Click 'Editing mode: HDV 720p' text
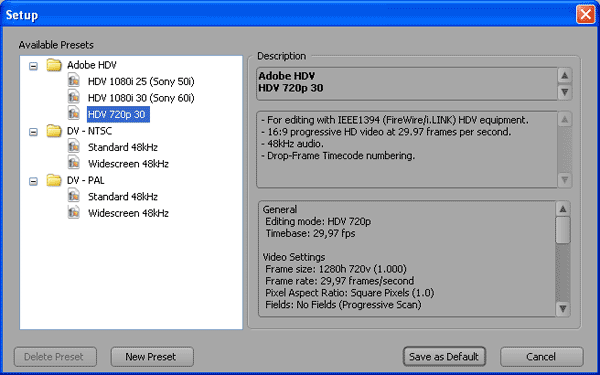600x375 pixels. 318,222
